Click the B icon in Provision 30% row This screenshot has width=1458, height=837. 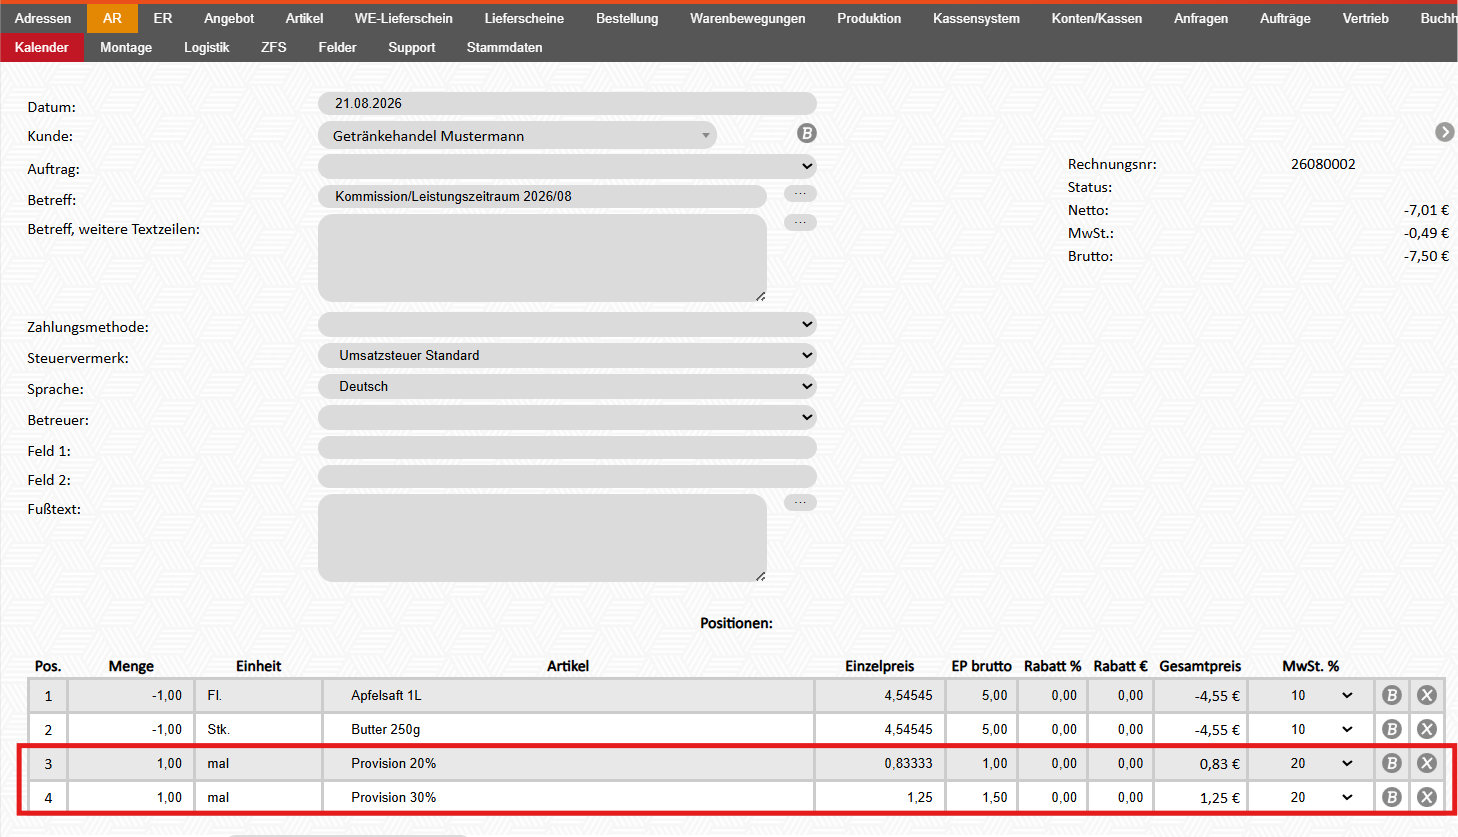point(1391,798)
